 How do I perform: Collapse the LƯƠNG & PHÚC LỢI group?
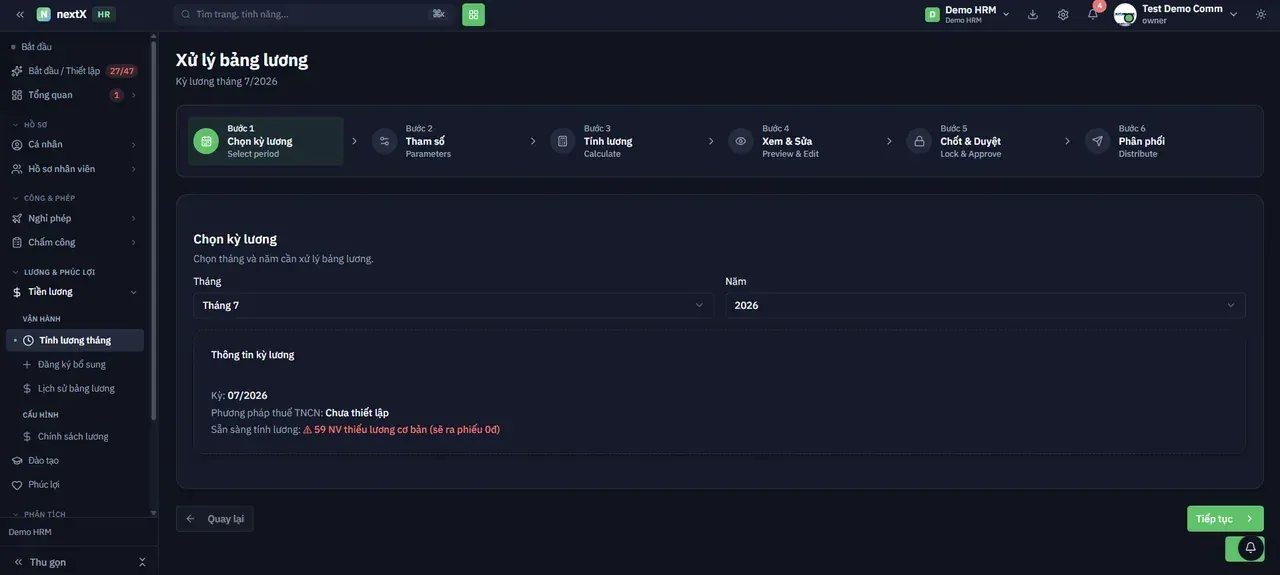pyautogui.click(x=54, y=272)
